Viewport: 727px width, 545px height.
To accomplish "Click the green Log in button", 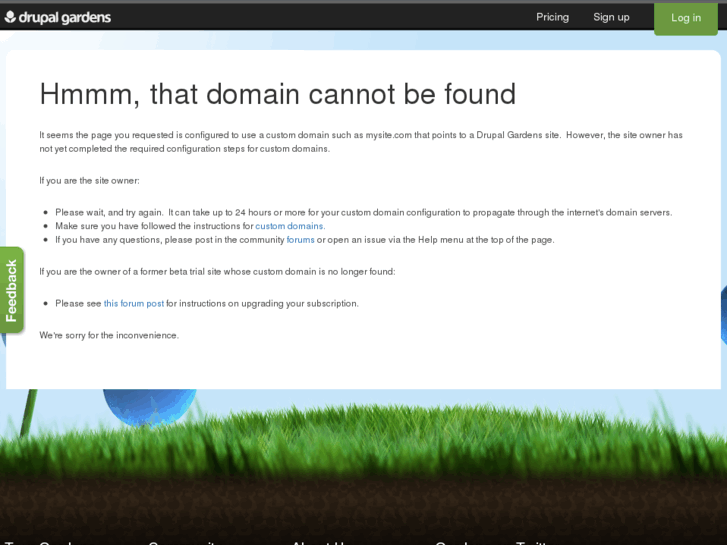I will click(x=686, y=18).
